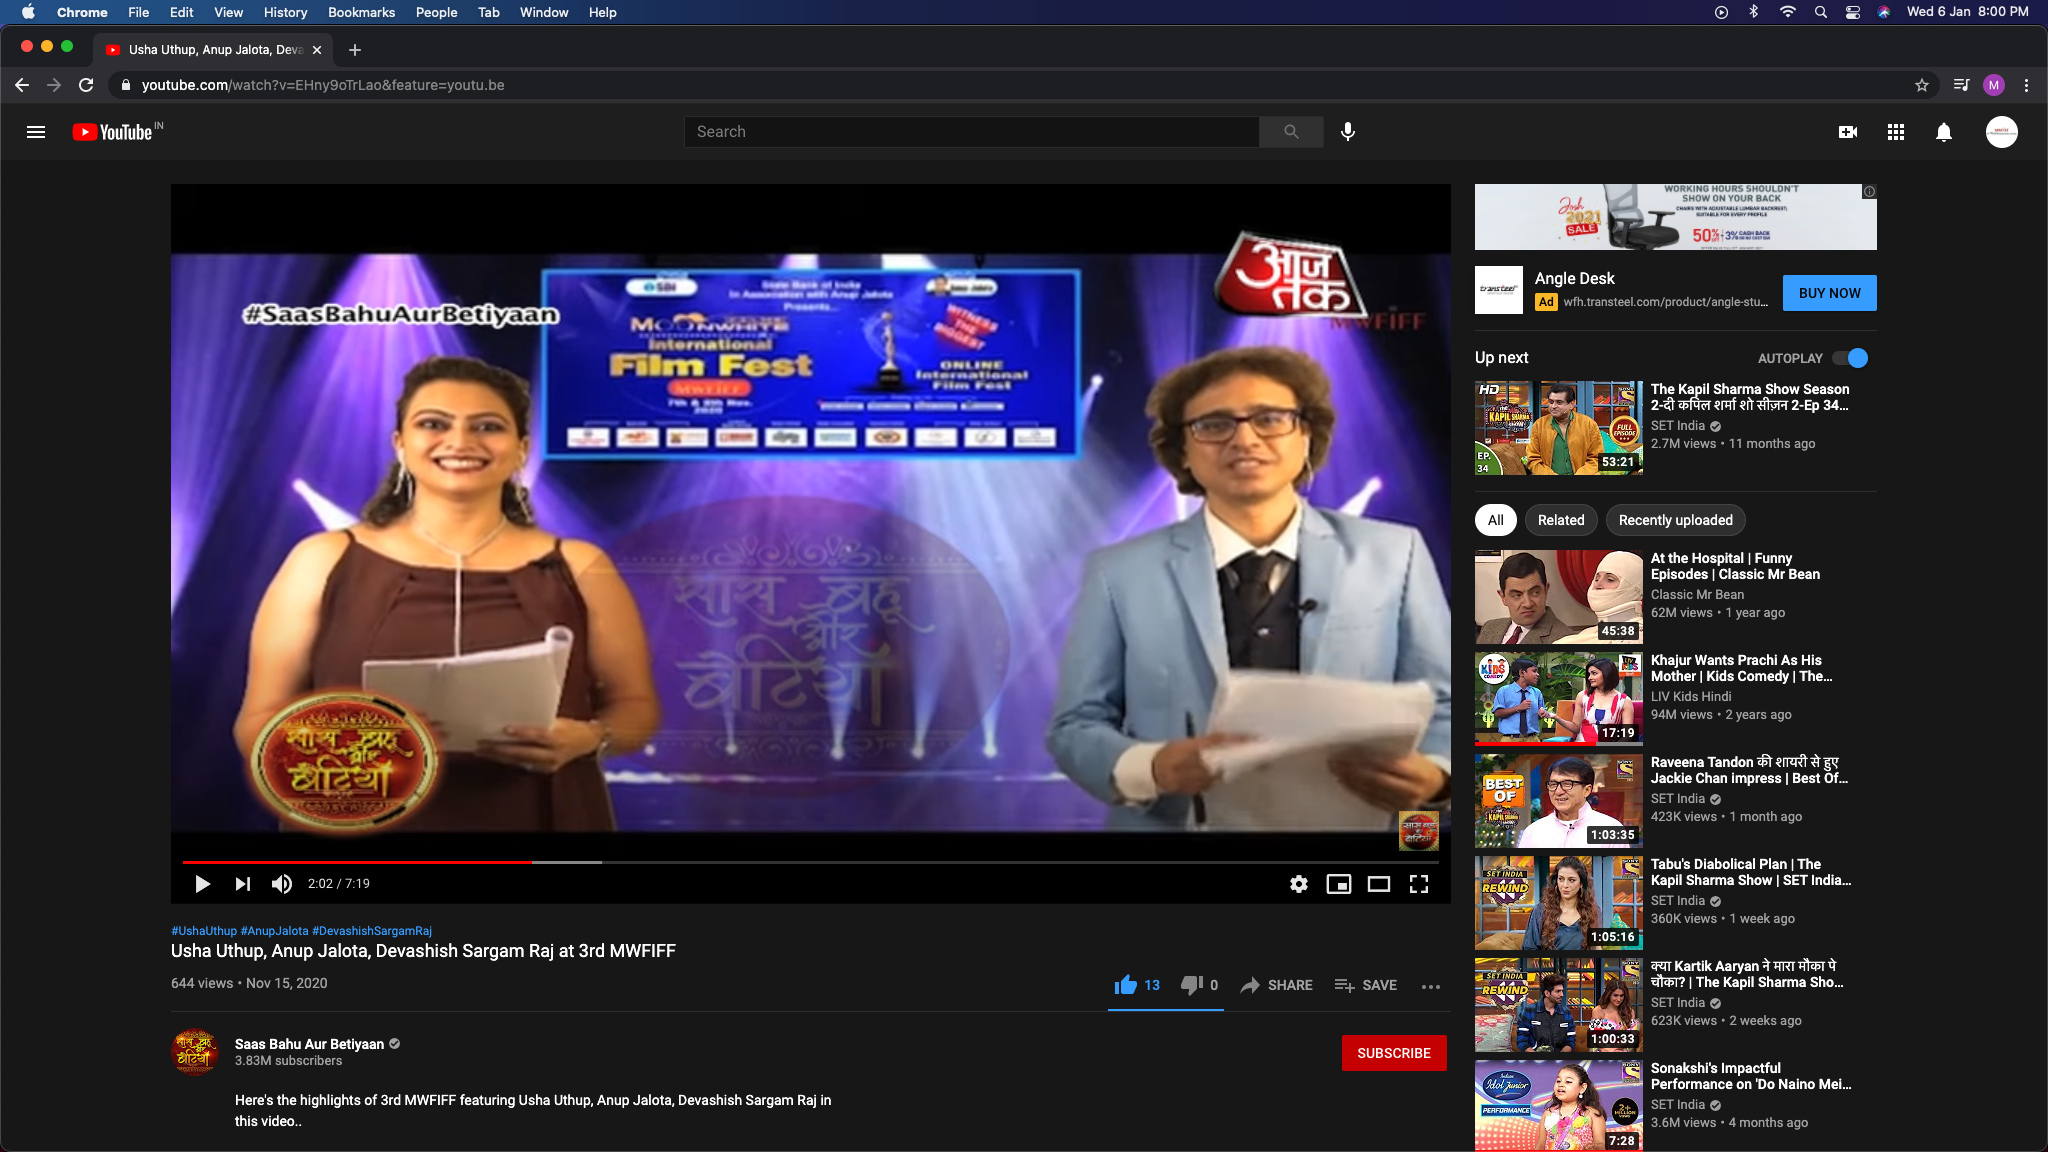Open the account avatar menu

tap(2002, 132)
